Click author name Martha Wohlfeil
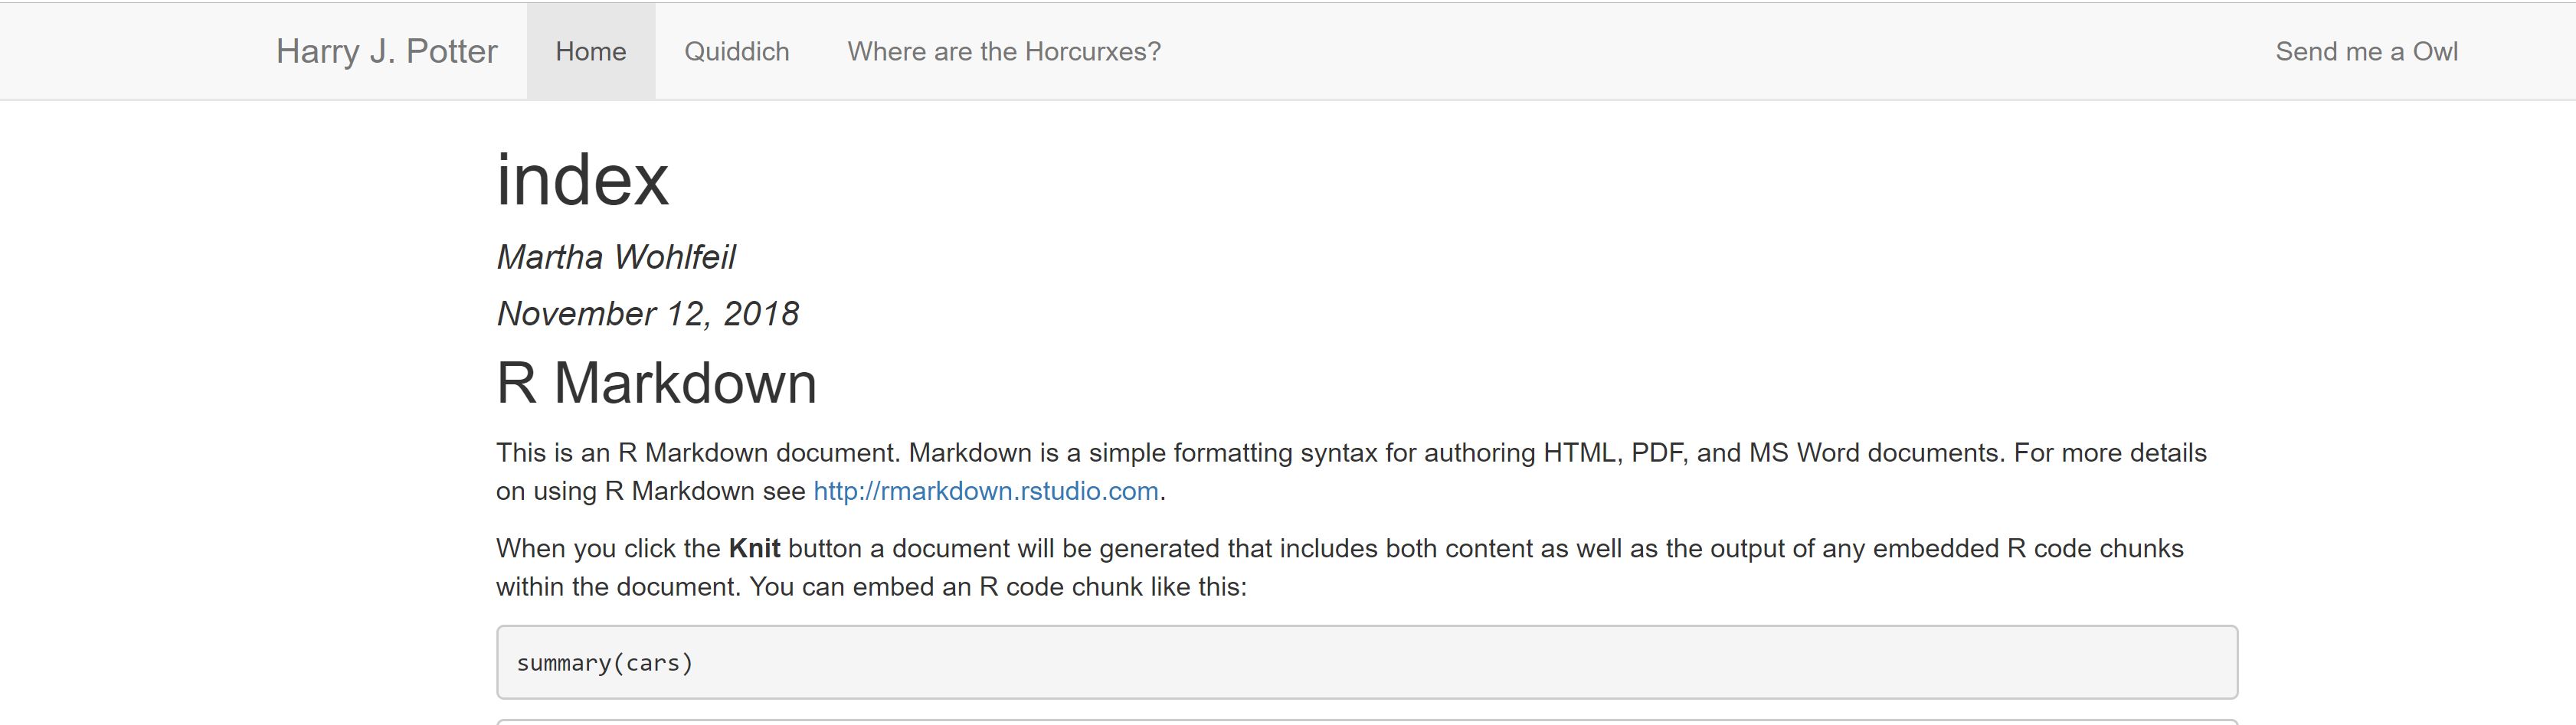Screen dimensions: 2576x725 616,257
